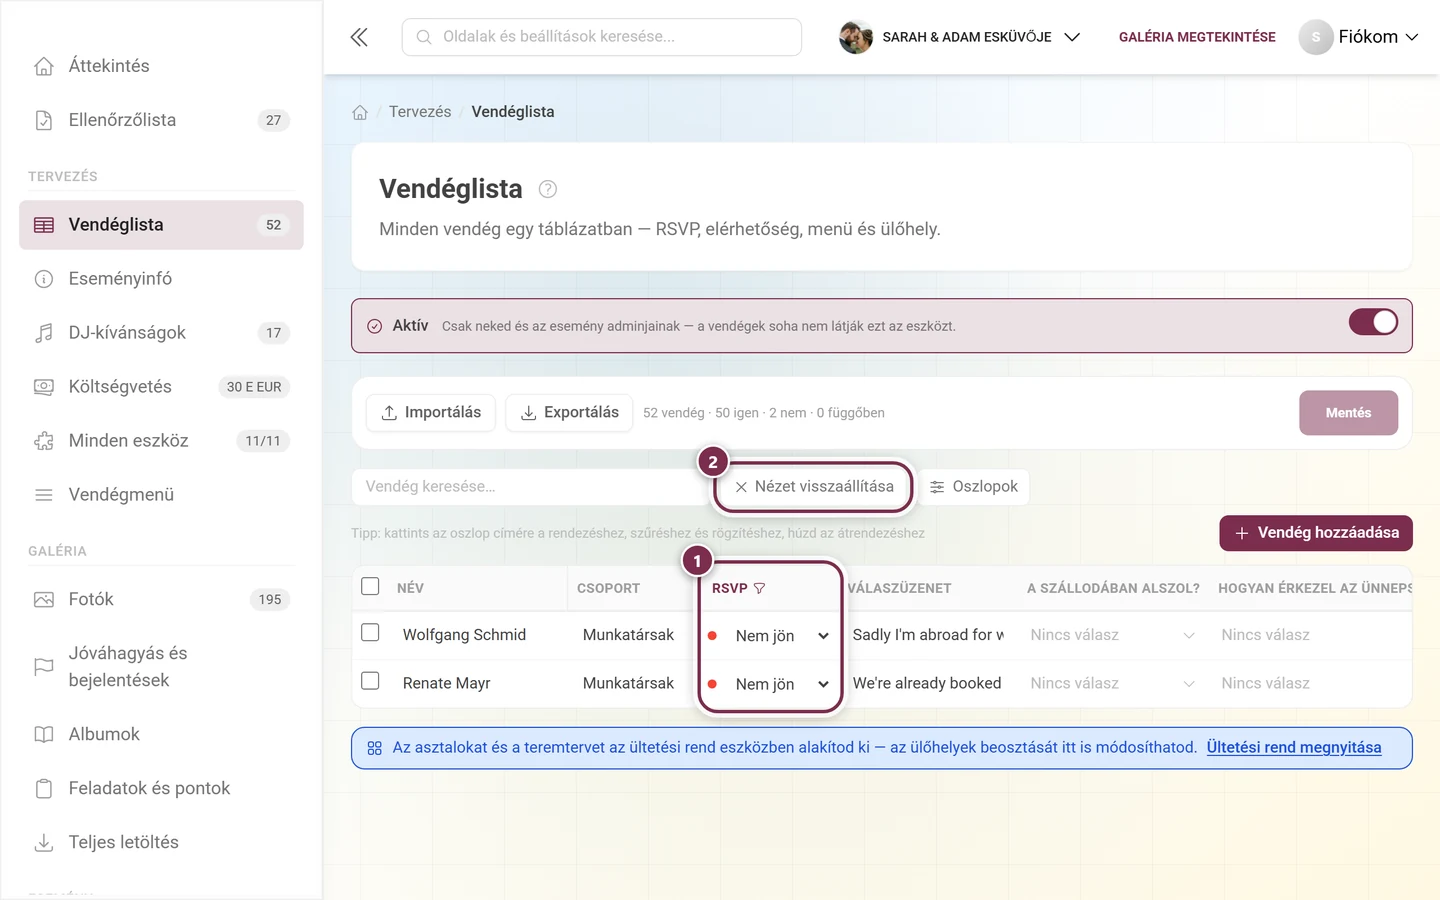The height and width of the screenshot is (900, 1440).
Task: Click the RSVP filter funnel icon
Action: pos(759,588)
